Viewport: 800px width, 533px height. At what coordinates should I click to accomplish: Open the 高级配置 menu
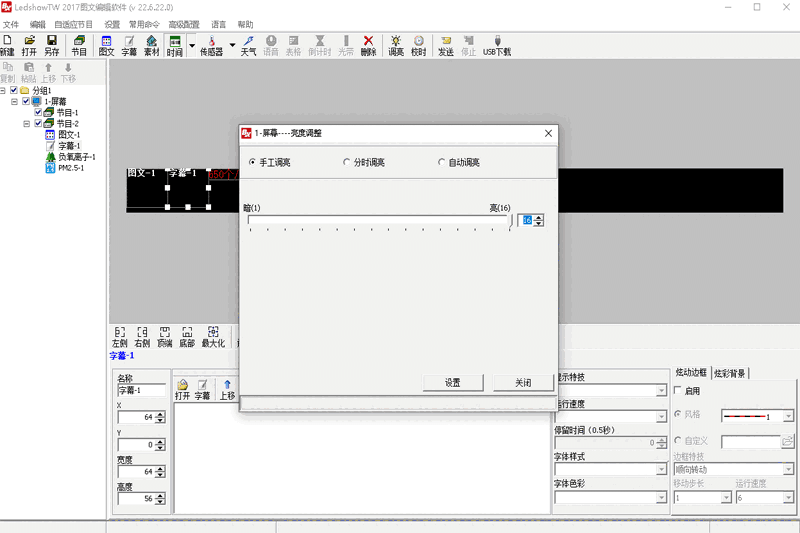(182, 24)
